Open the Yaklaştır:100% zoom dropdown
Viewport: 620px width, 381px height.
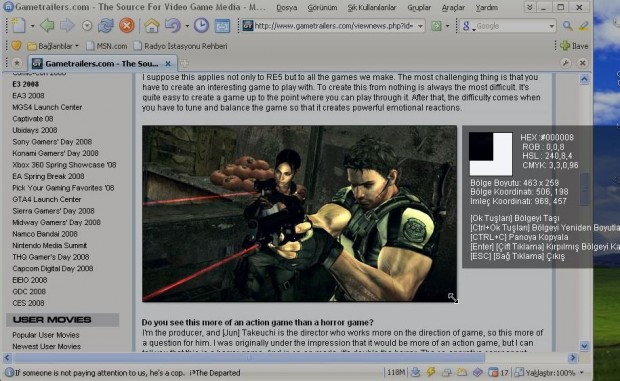[582, 372]
